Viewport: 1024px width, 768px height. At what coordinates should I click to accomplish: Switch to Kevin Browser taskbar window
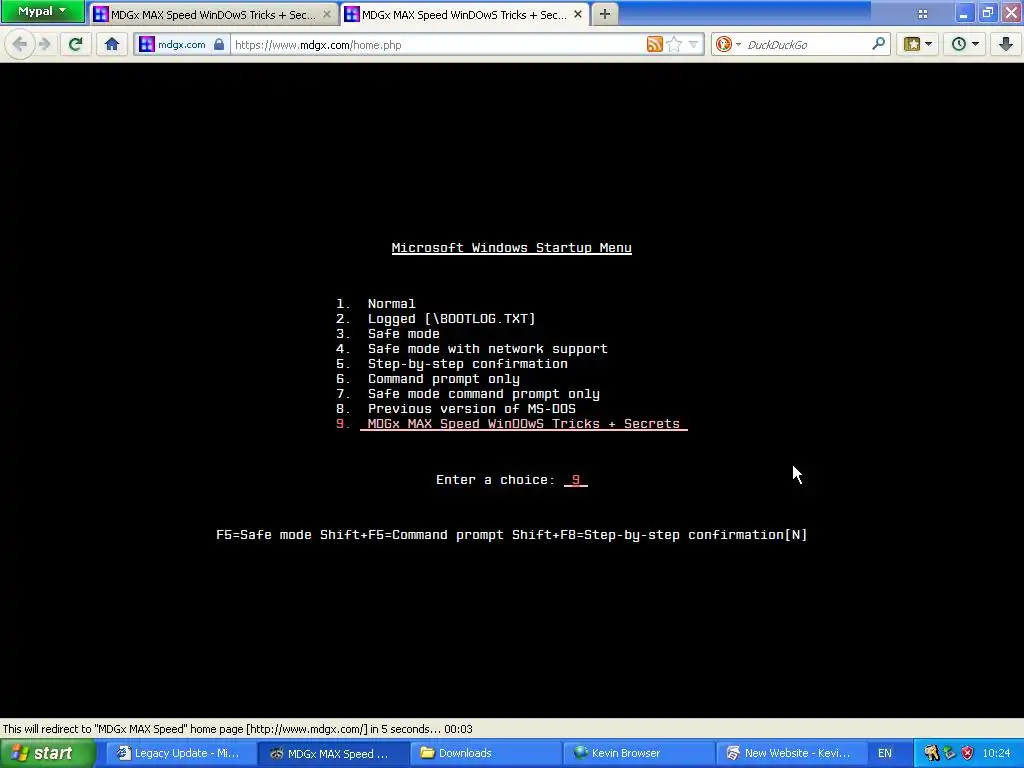click(x=639, y=753)
